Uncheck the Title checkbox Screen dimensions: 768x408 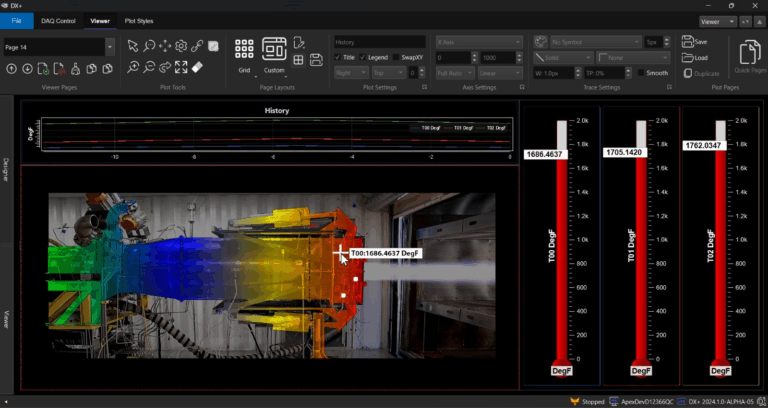339,58
